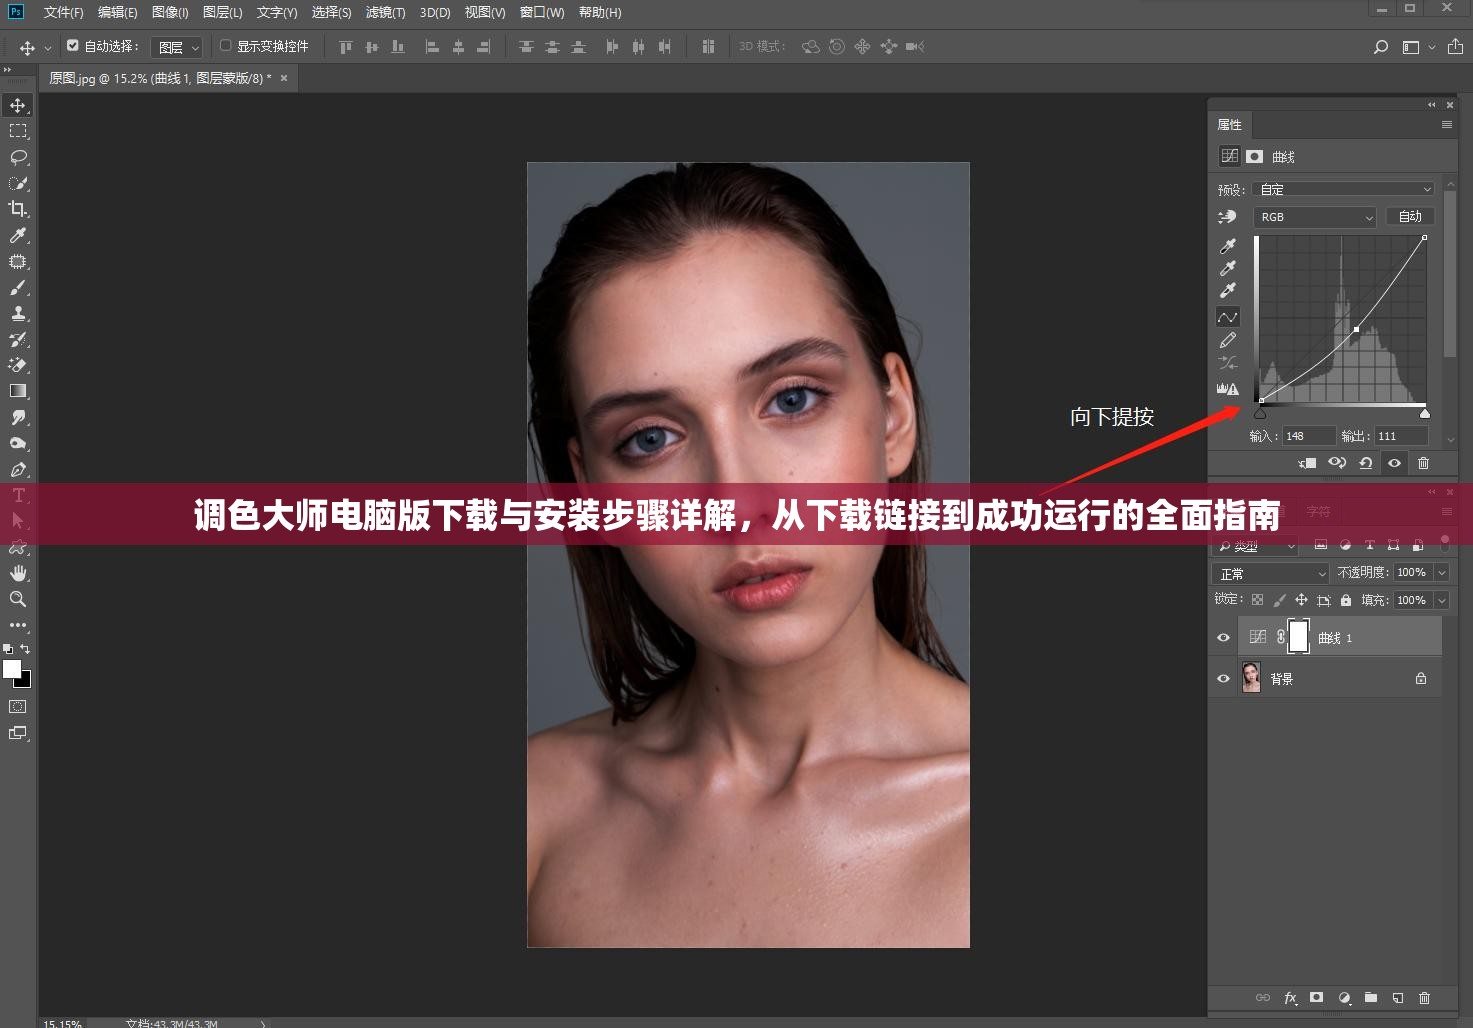The height and width of the screenshot is (1028, 1473).
Task: Click the foreground color swatch
Action: tap(12, 669)
